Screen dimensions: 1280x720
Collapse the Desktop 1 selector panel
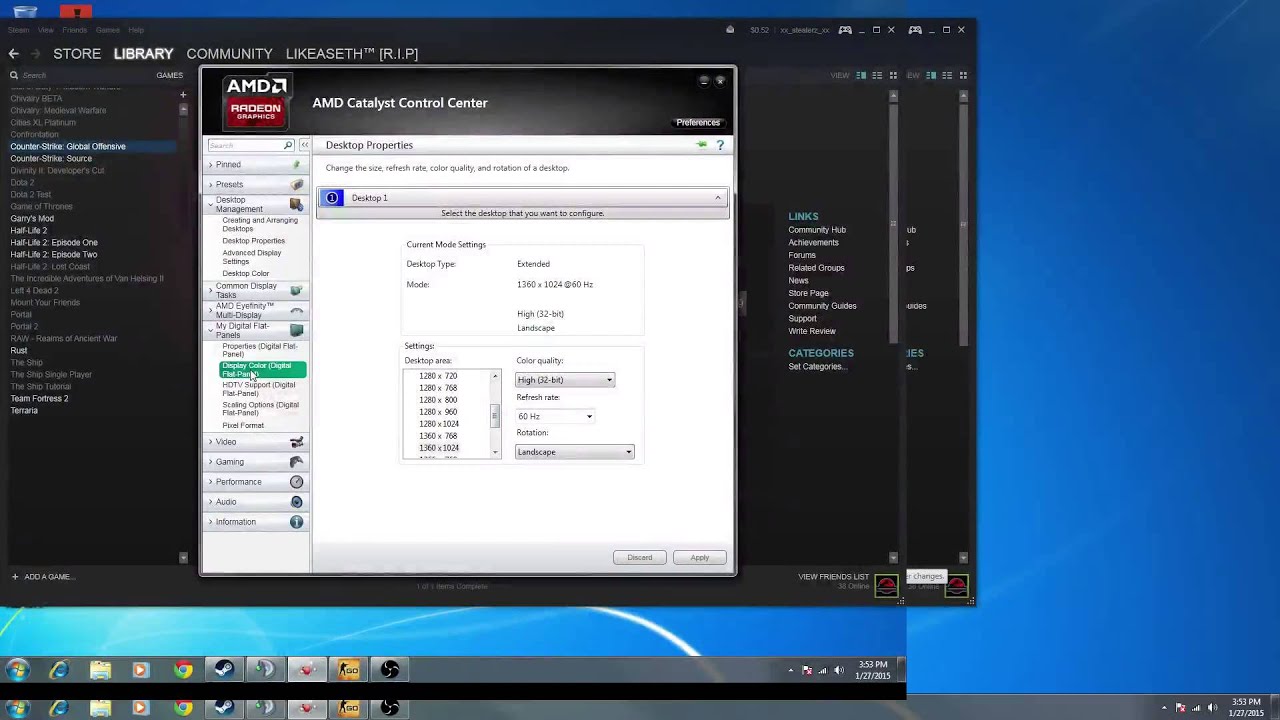coord(717,198)
